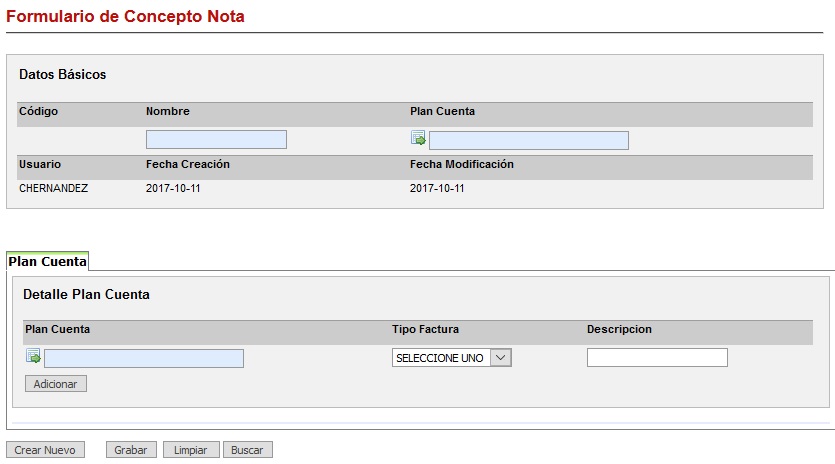Image resolution: width=835 pixels, height=464 pixels.
Task: Click the Fecha Modificación date value
Action: (437, 188)
